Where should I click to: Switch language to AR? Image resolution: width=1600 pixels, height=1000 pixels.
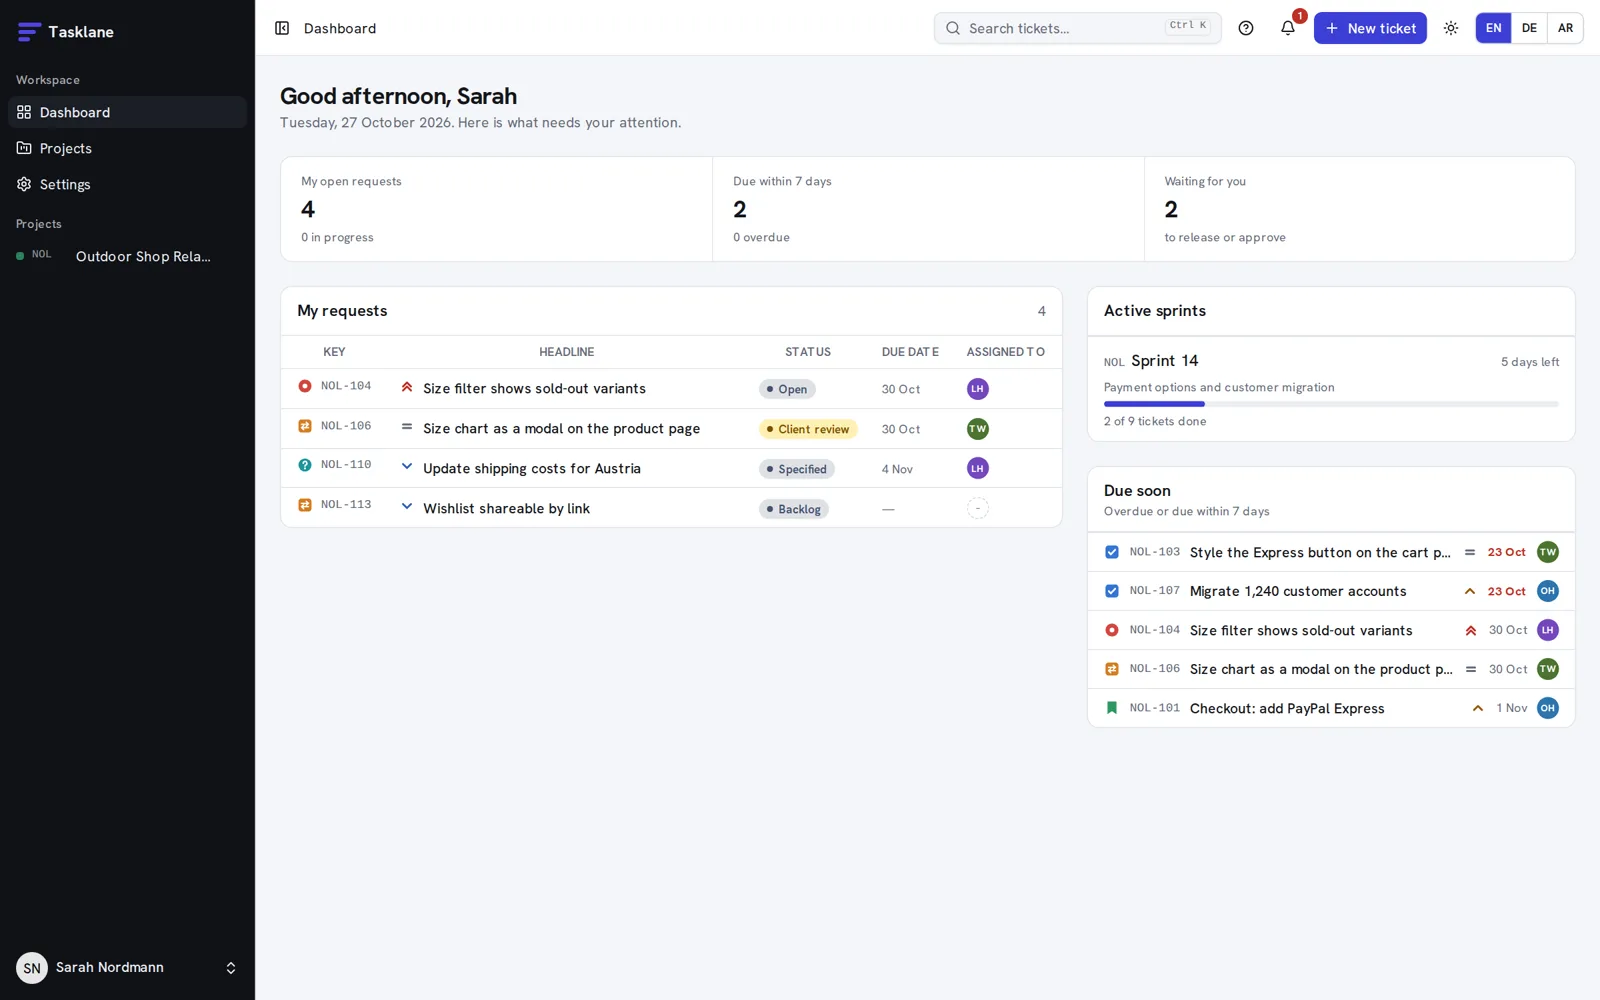coord(1565,28)
